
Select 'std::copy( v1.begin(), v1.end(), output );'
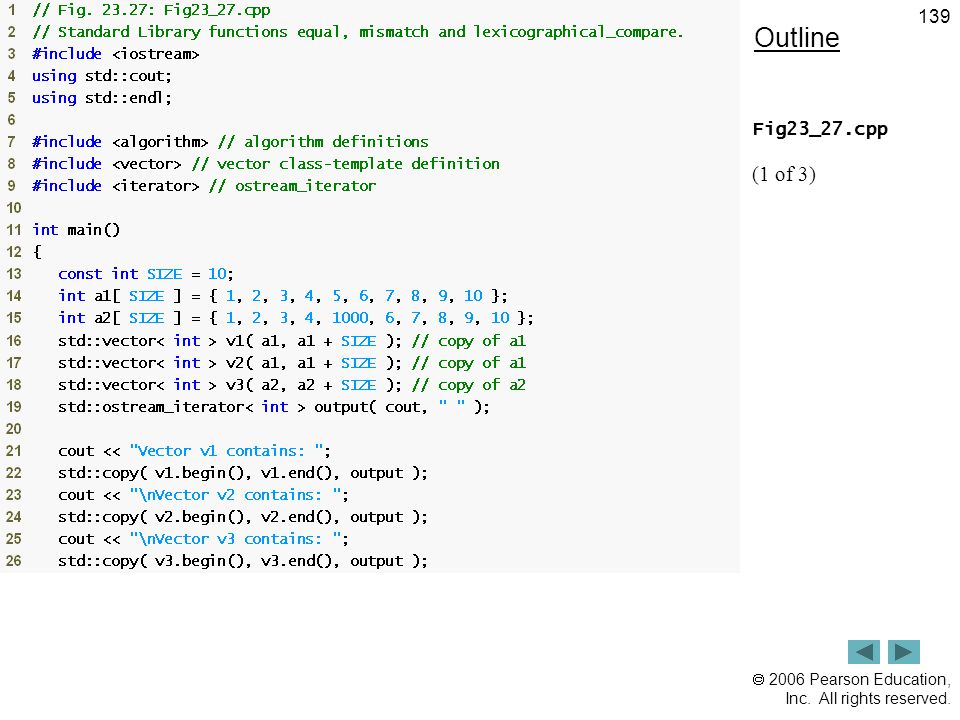242,473
